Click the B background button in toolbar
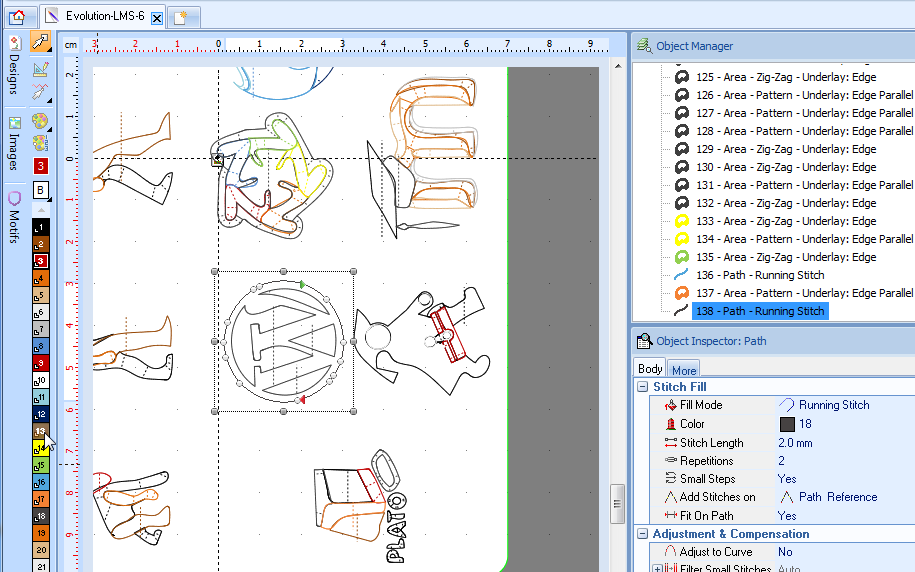The height and width of the screenshot is (572, 915). (41, 190)
